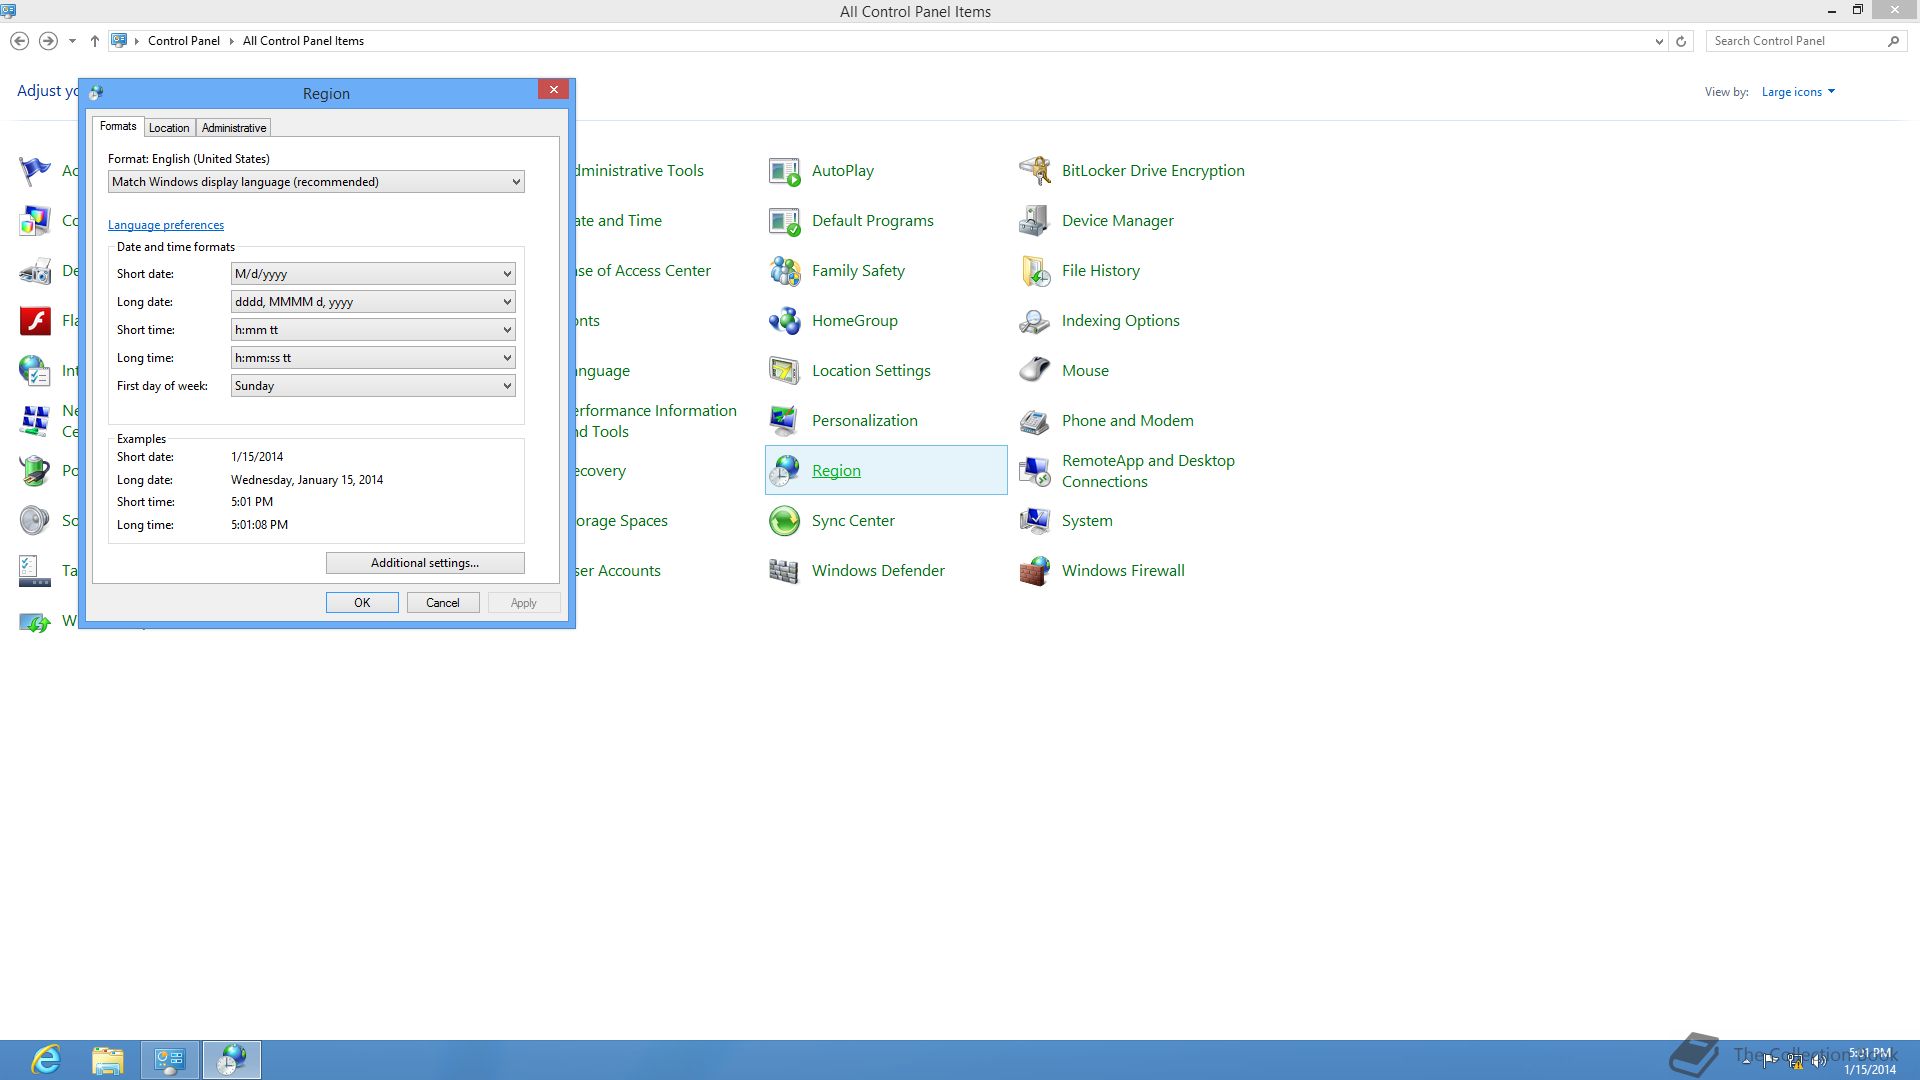Viewport: 1920px width, 1080px height.
Task: Open the Phone and Modem icon
Action: [1034, 421]
